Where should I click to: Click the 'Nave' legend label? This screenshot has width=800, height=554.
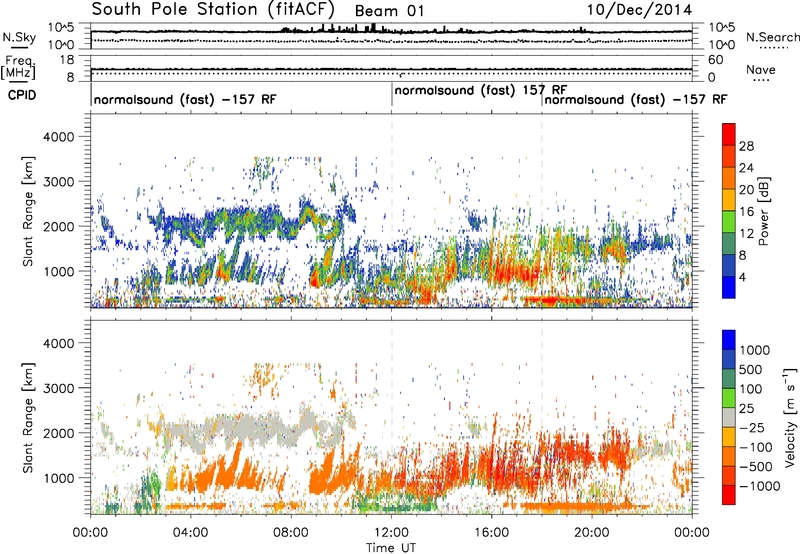pos(761,69)
